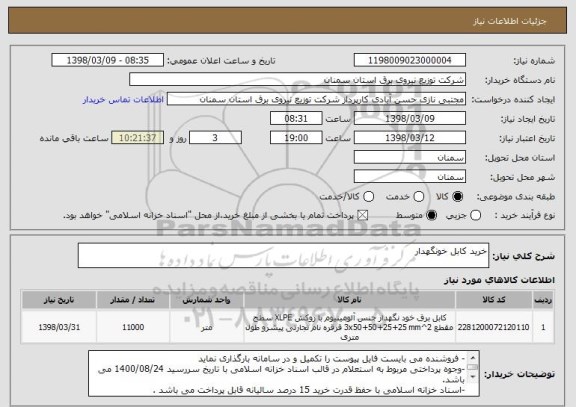576x407 pixels.
Task: Select the خدمت radio button
Action: click(x=419, y=197)
